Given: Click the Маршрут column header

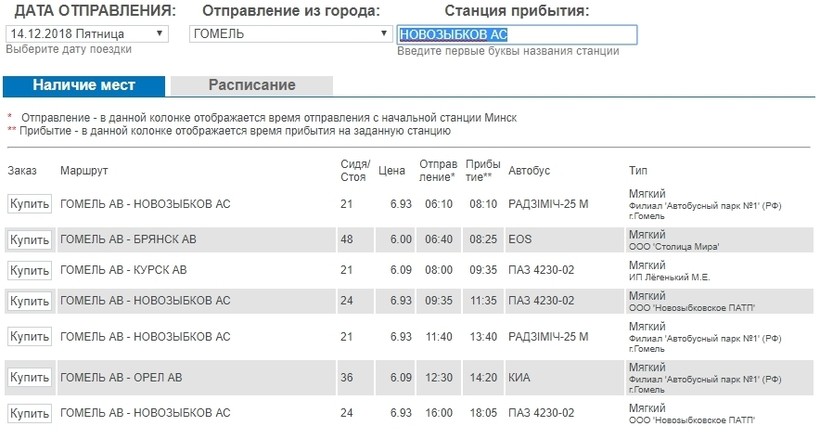Looking at the screenshot, I should 84,171.
